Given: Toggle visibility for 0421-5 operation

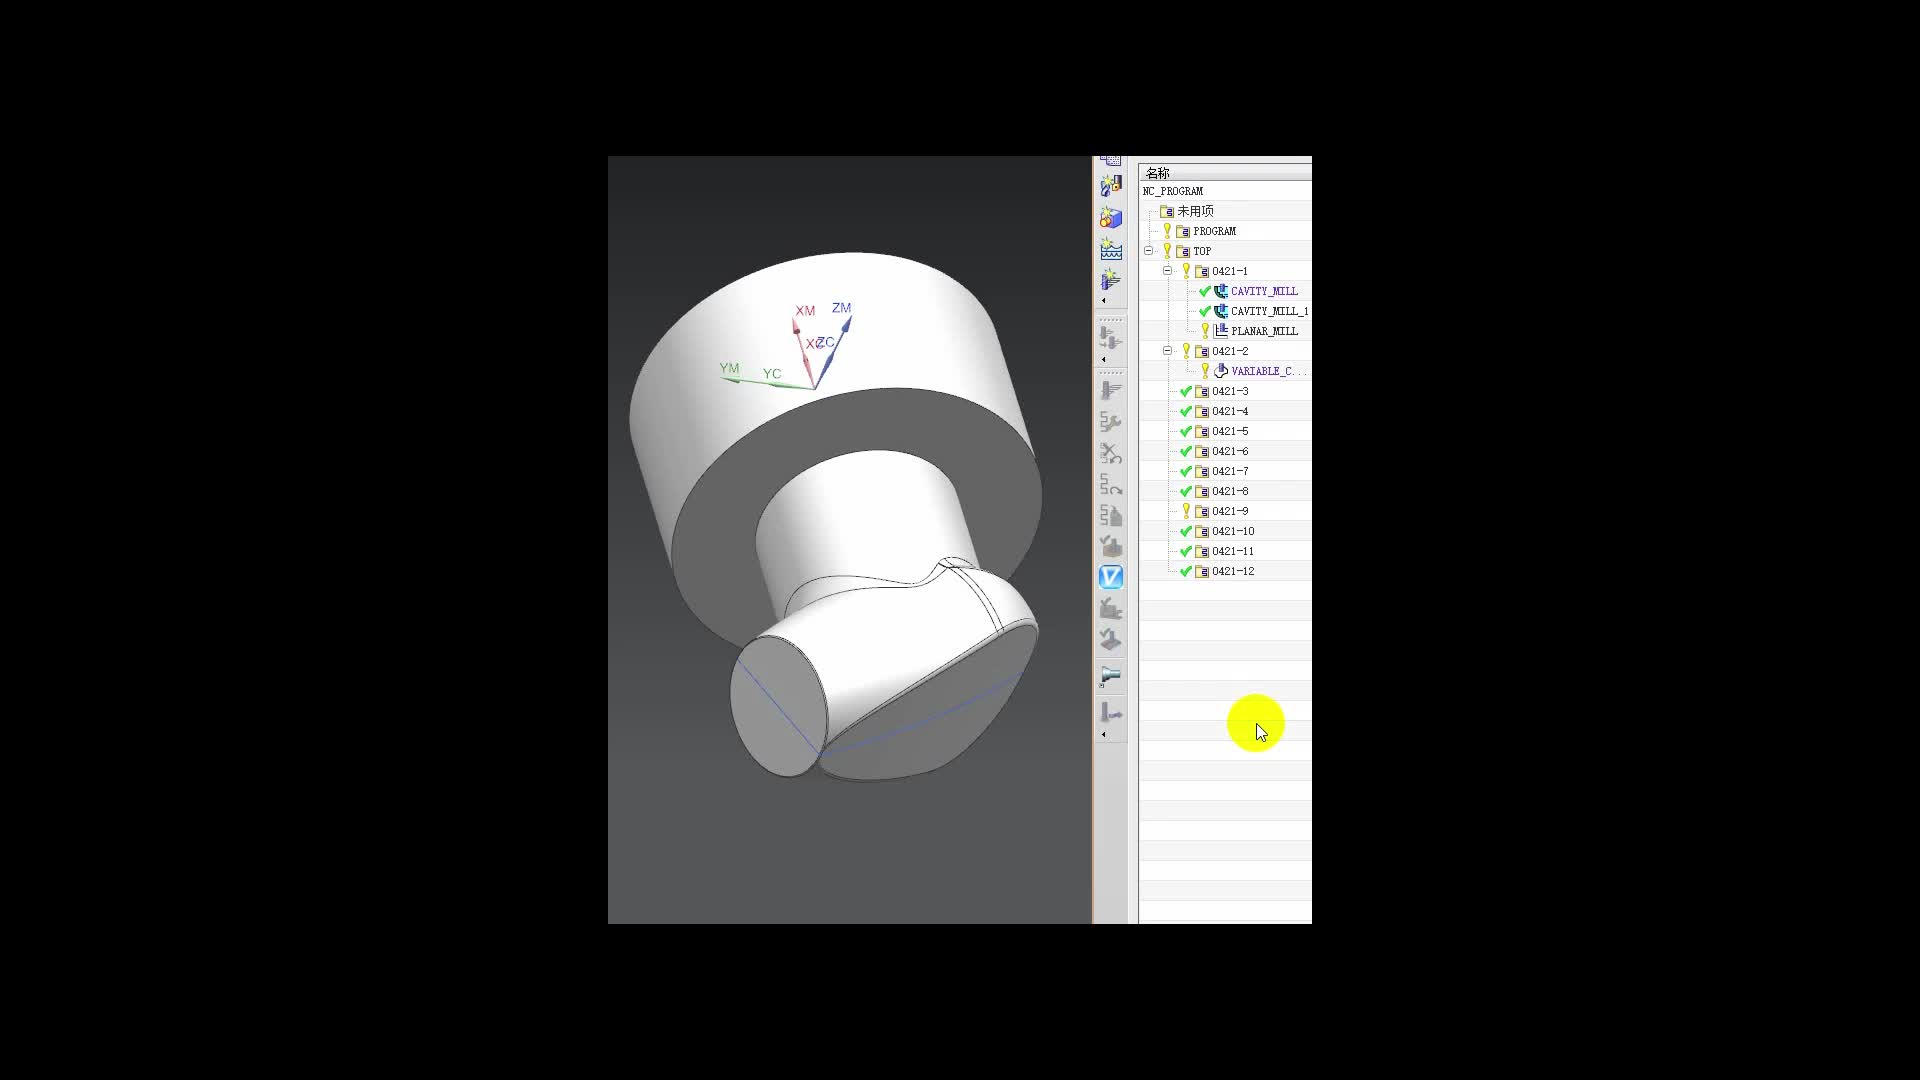Looking at the screenshot, I should tap(1185, 430).
